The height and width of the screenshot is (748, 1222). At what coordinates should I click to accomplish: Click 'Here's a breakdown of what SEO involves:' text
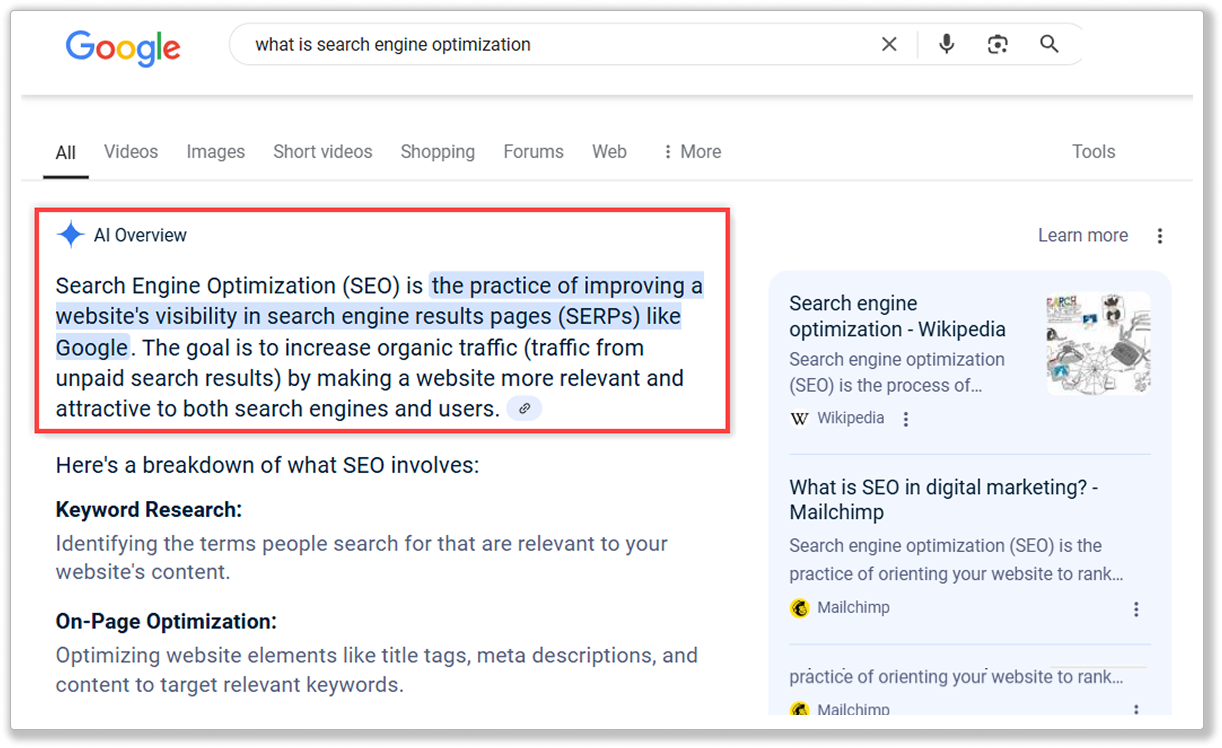[268, 466]
